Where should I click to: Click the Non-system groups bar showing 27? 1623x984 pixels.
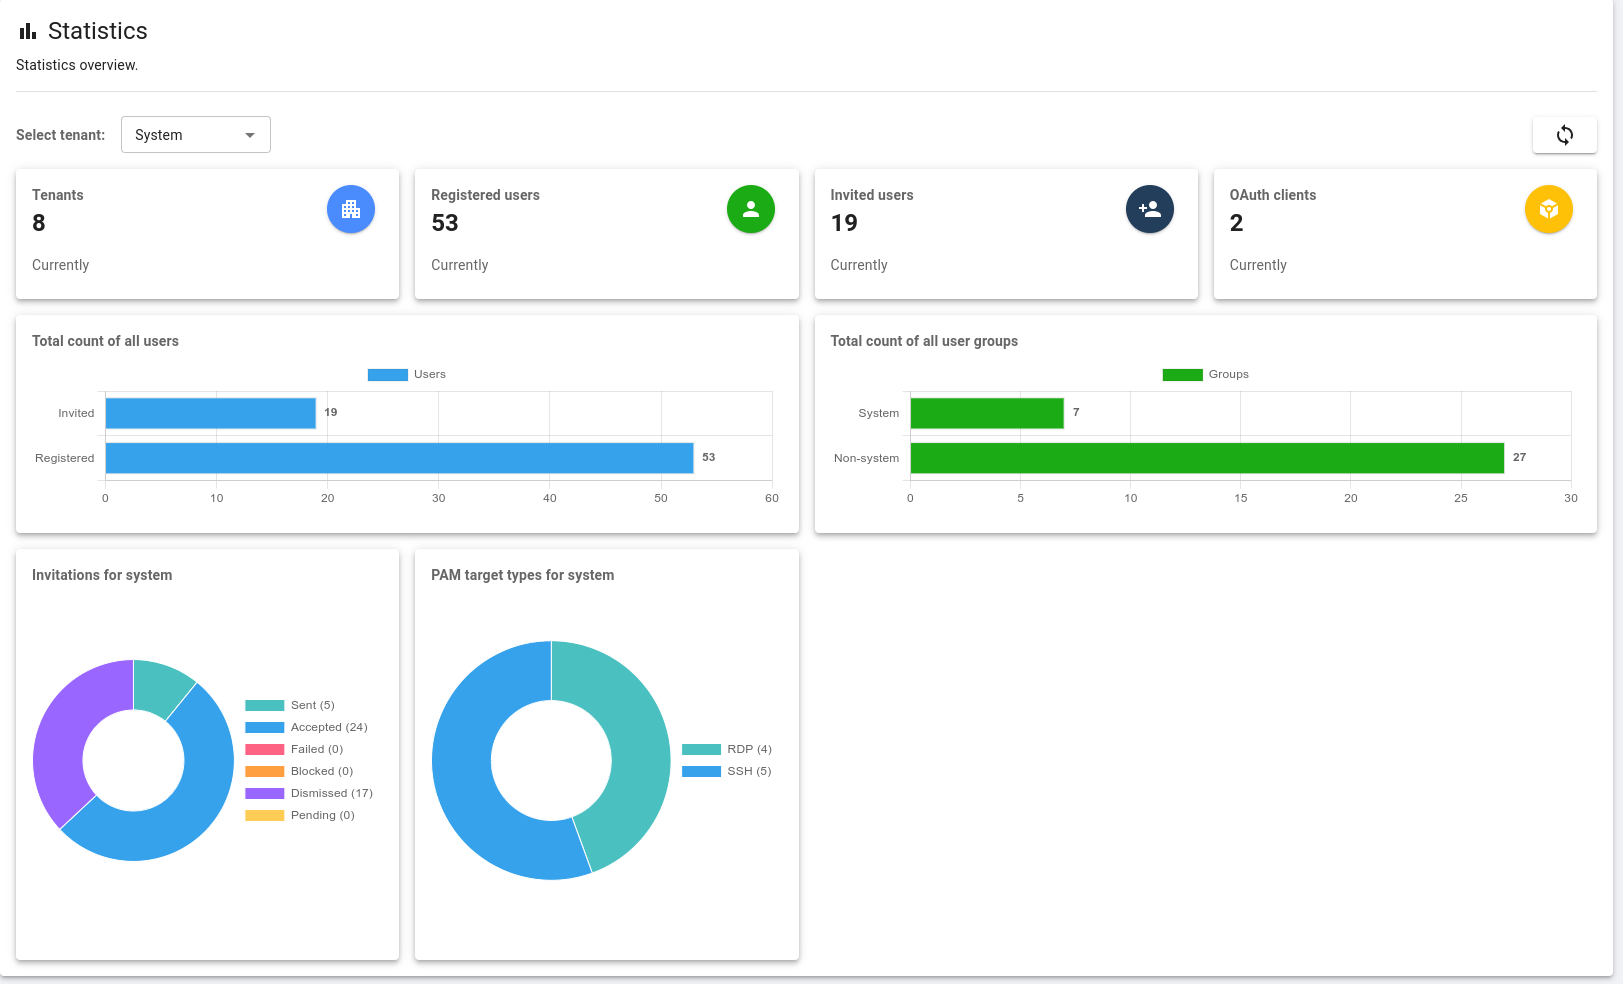click(1206, 458)
